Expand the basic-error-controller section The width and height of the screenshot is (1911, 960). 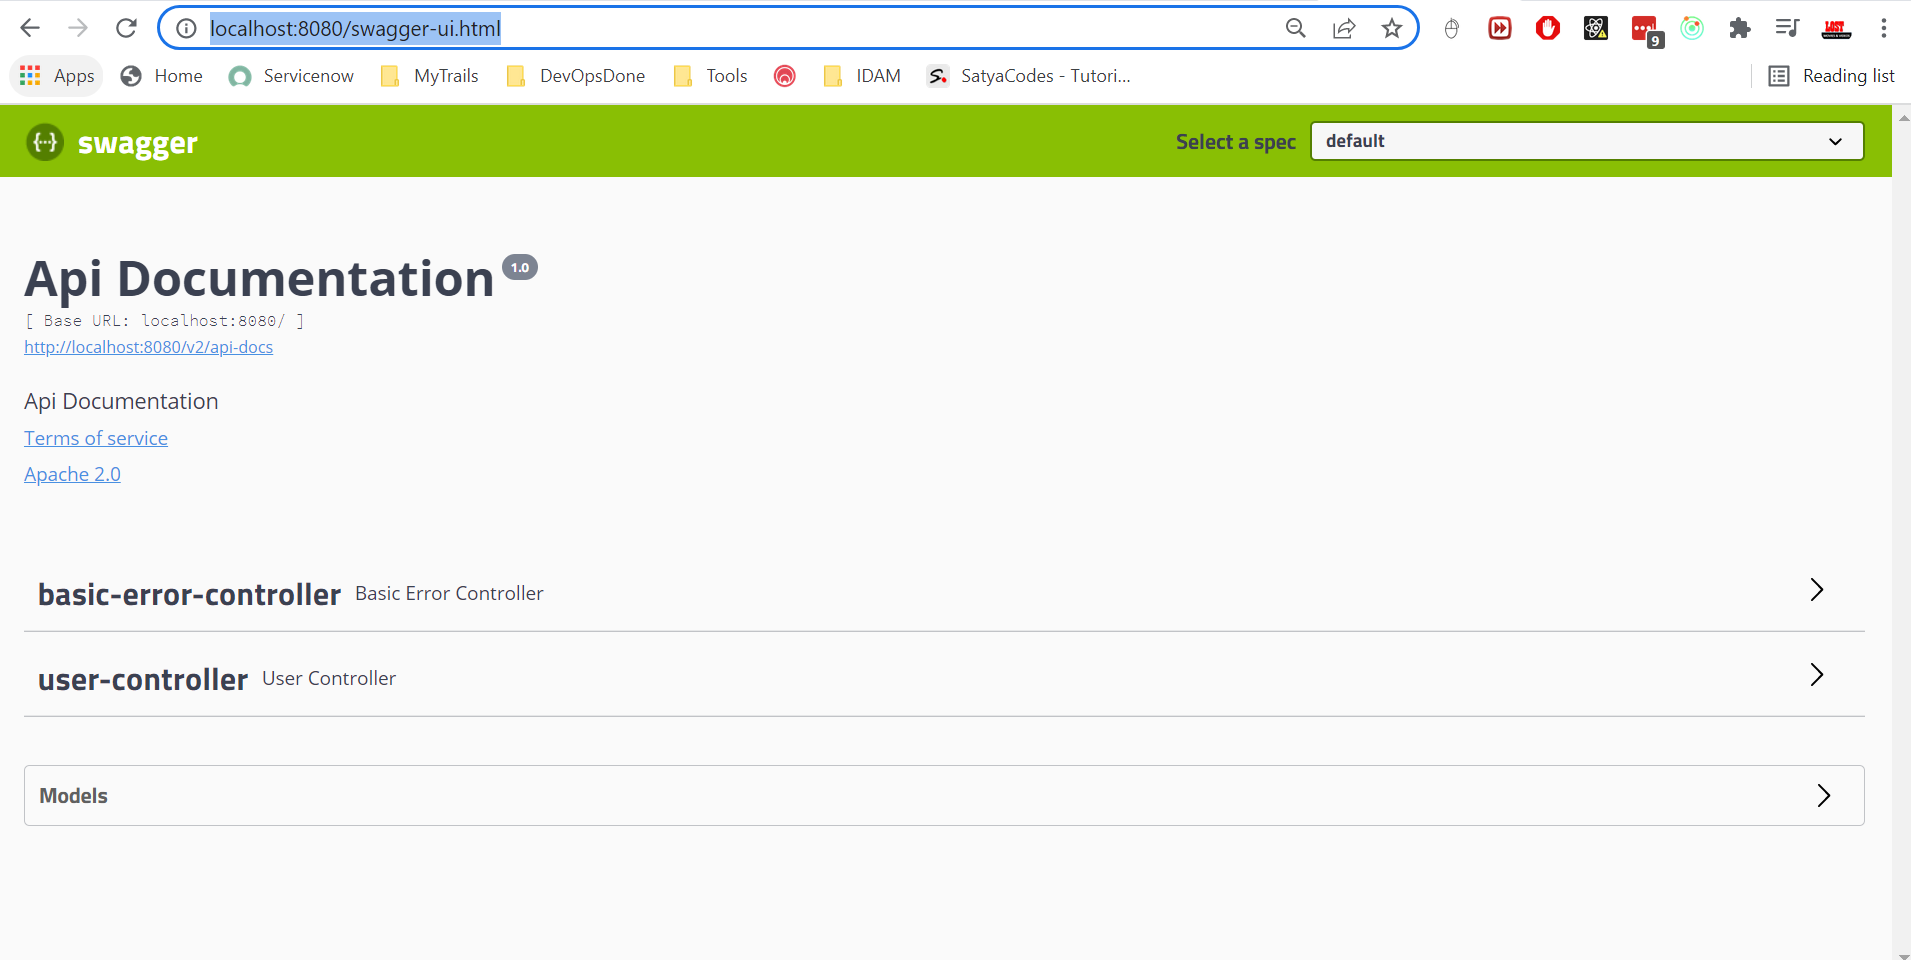pos(1816,590)
